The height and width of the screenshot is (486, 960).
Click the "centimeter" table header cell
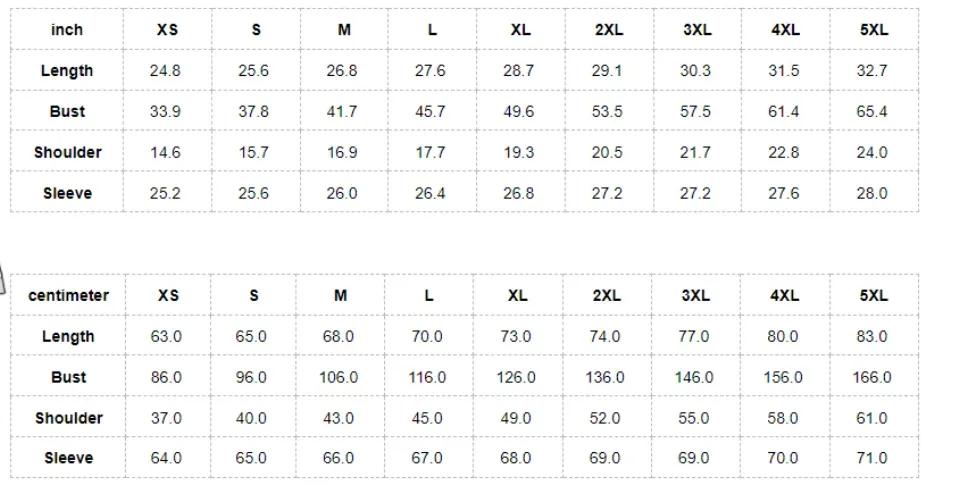tap(68, 296)
